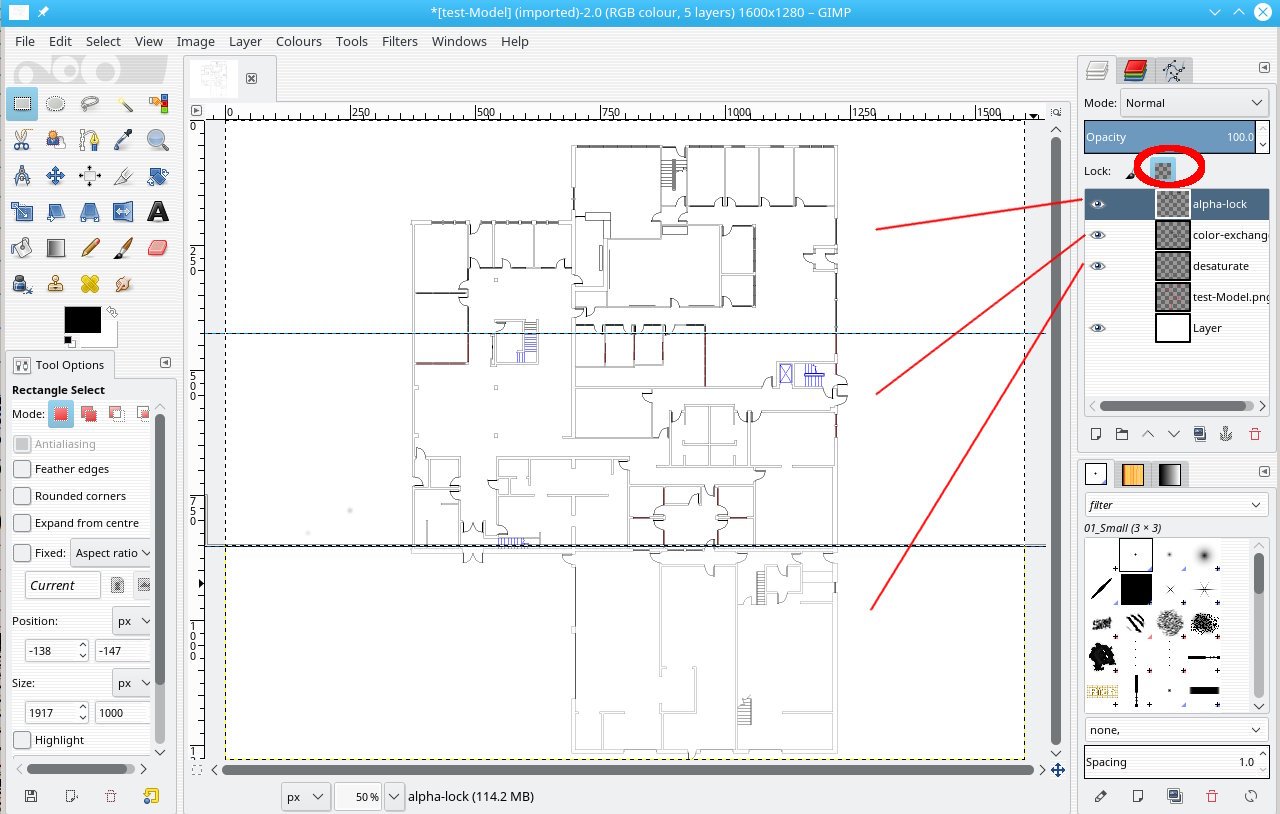Image resolution: width=1280 pixels, height=814 pixels.
Task: Select the Rectangle Select tool
Action: pyautogui.click(x=22, y=103)
